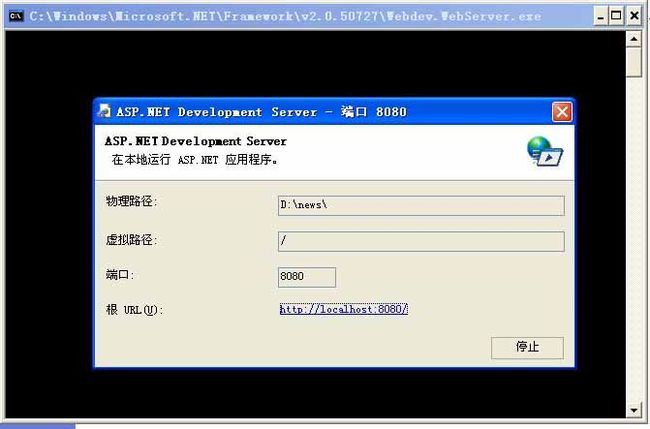Click the virtual path field containing /
Screen dimensions: 650x429
click(421, 241)
